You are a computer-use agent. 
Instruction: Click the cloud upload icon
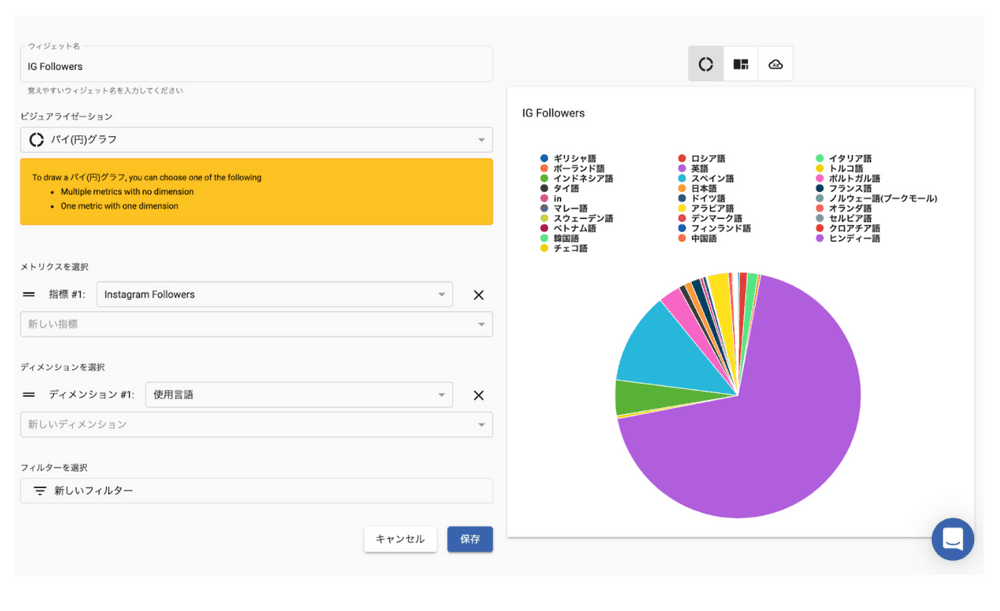[775, 64]
